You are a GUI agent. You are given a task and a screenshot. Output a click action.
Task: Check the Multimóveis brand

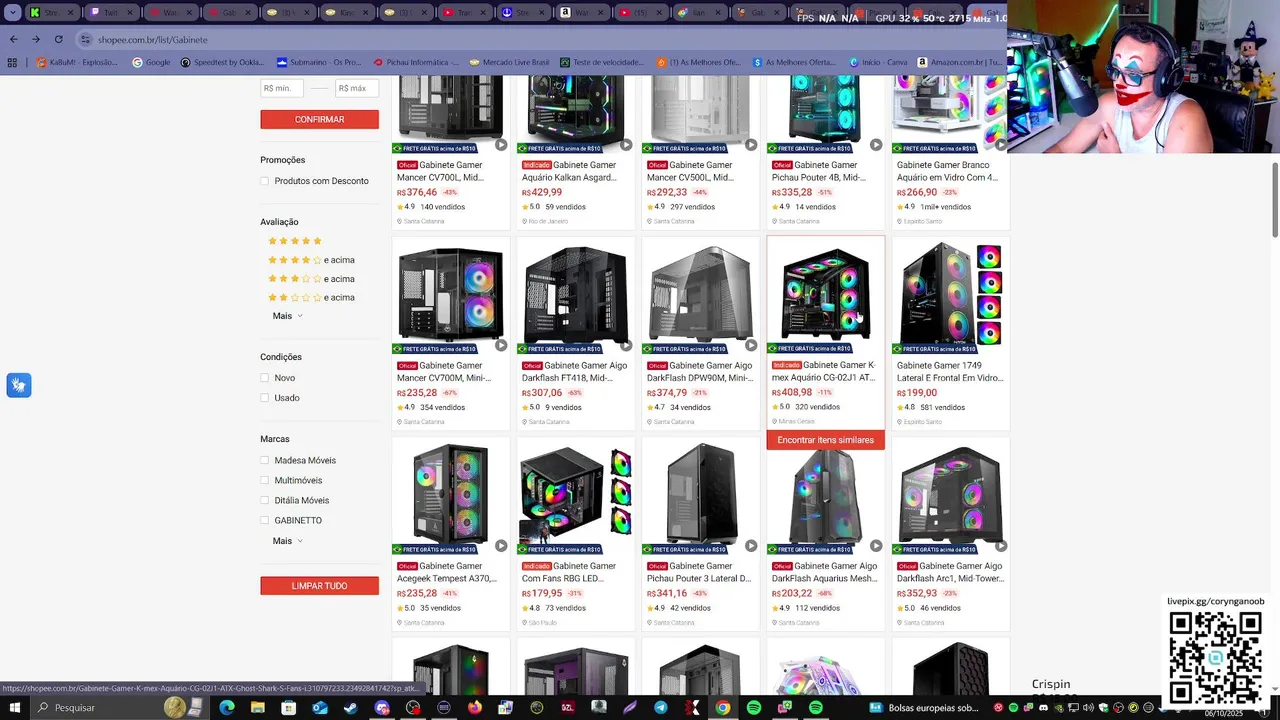pos(264,480)
